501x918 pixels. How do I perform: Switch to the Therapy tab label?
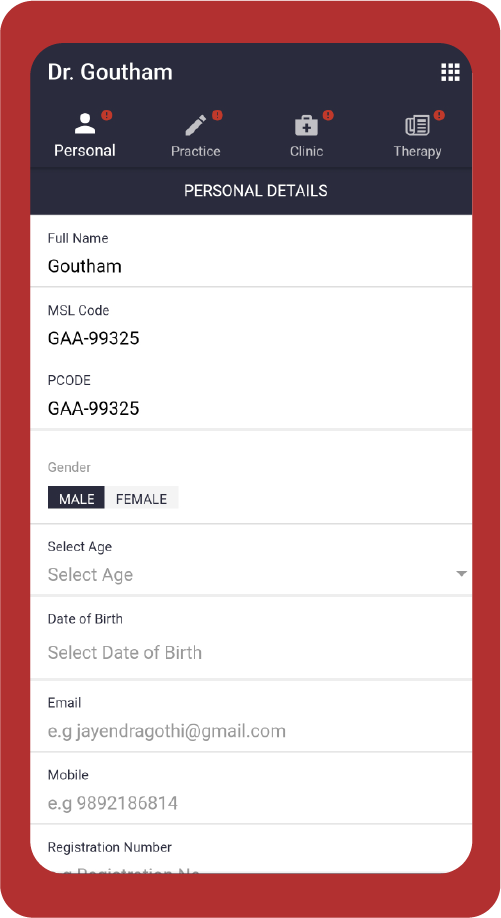pos(417,151)
